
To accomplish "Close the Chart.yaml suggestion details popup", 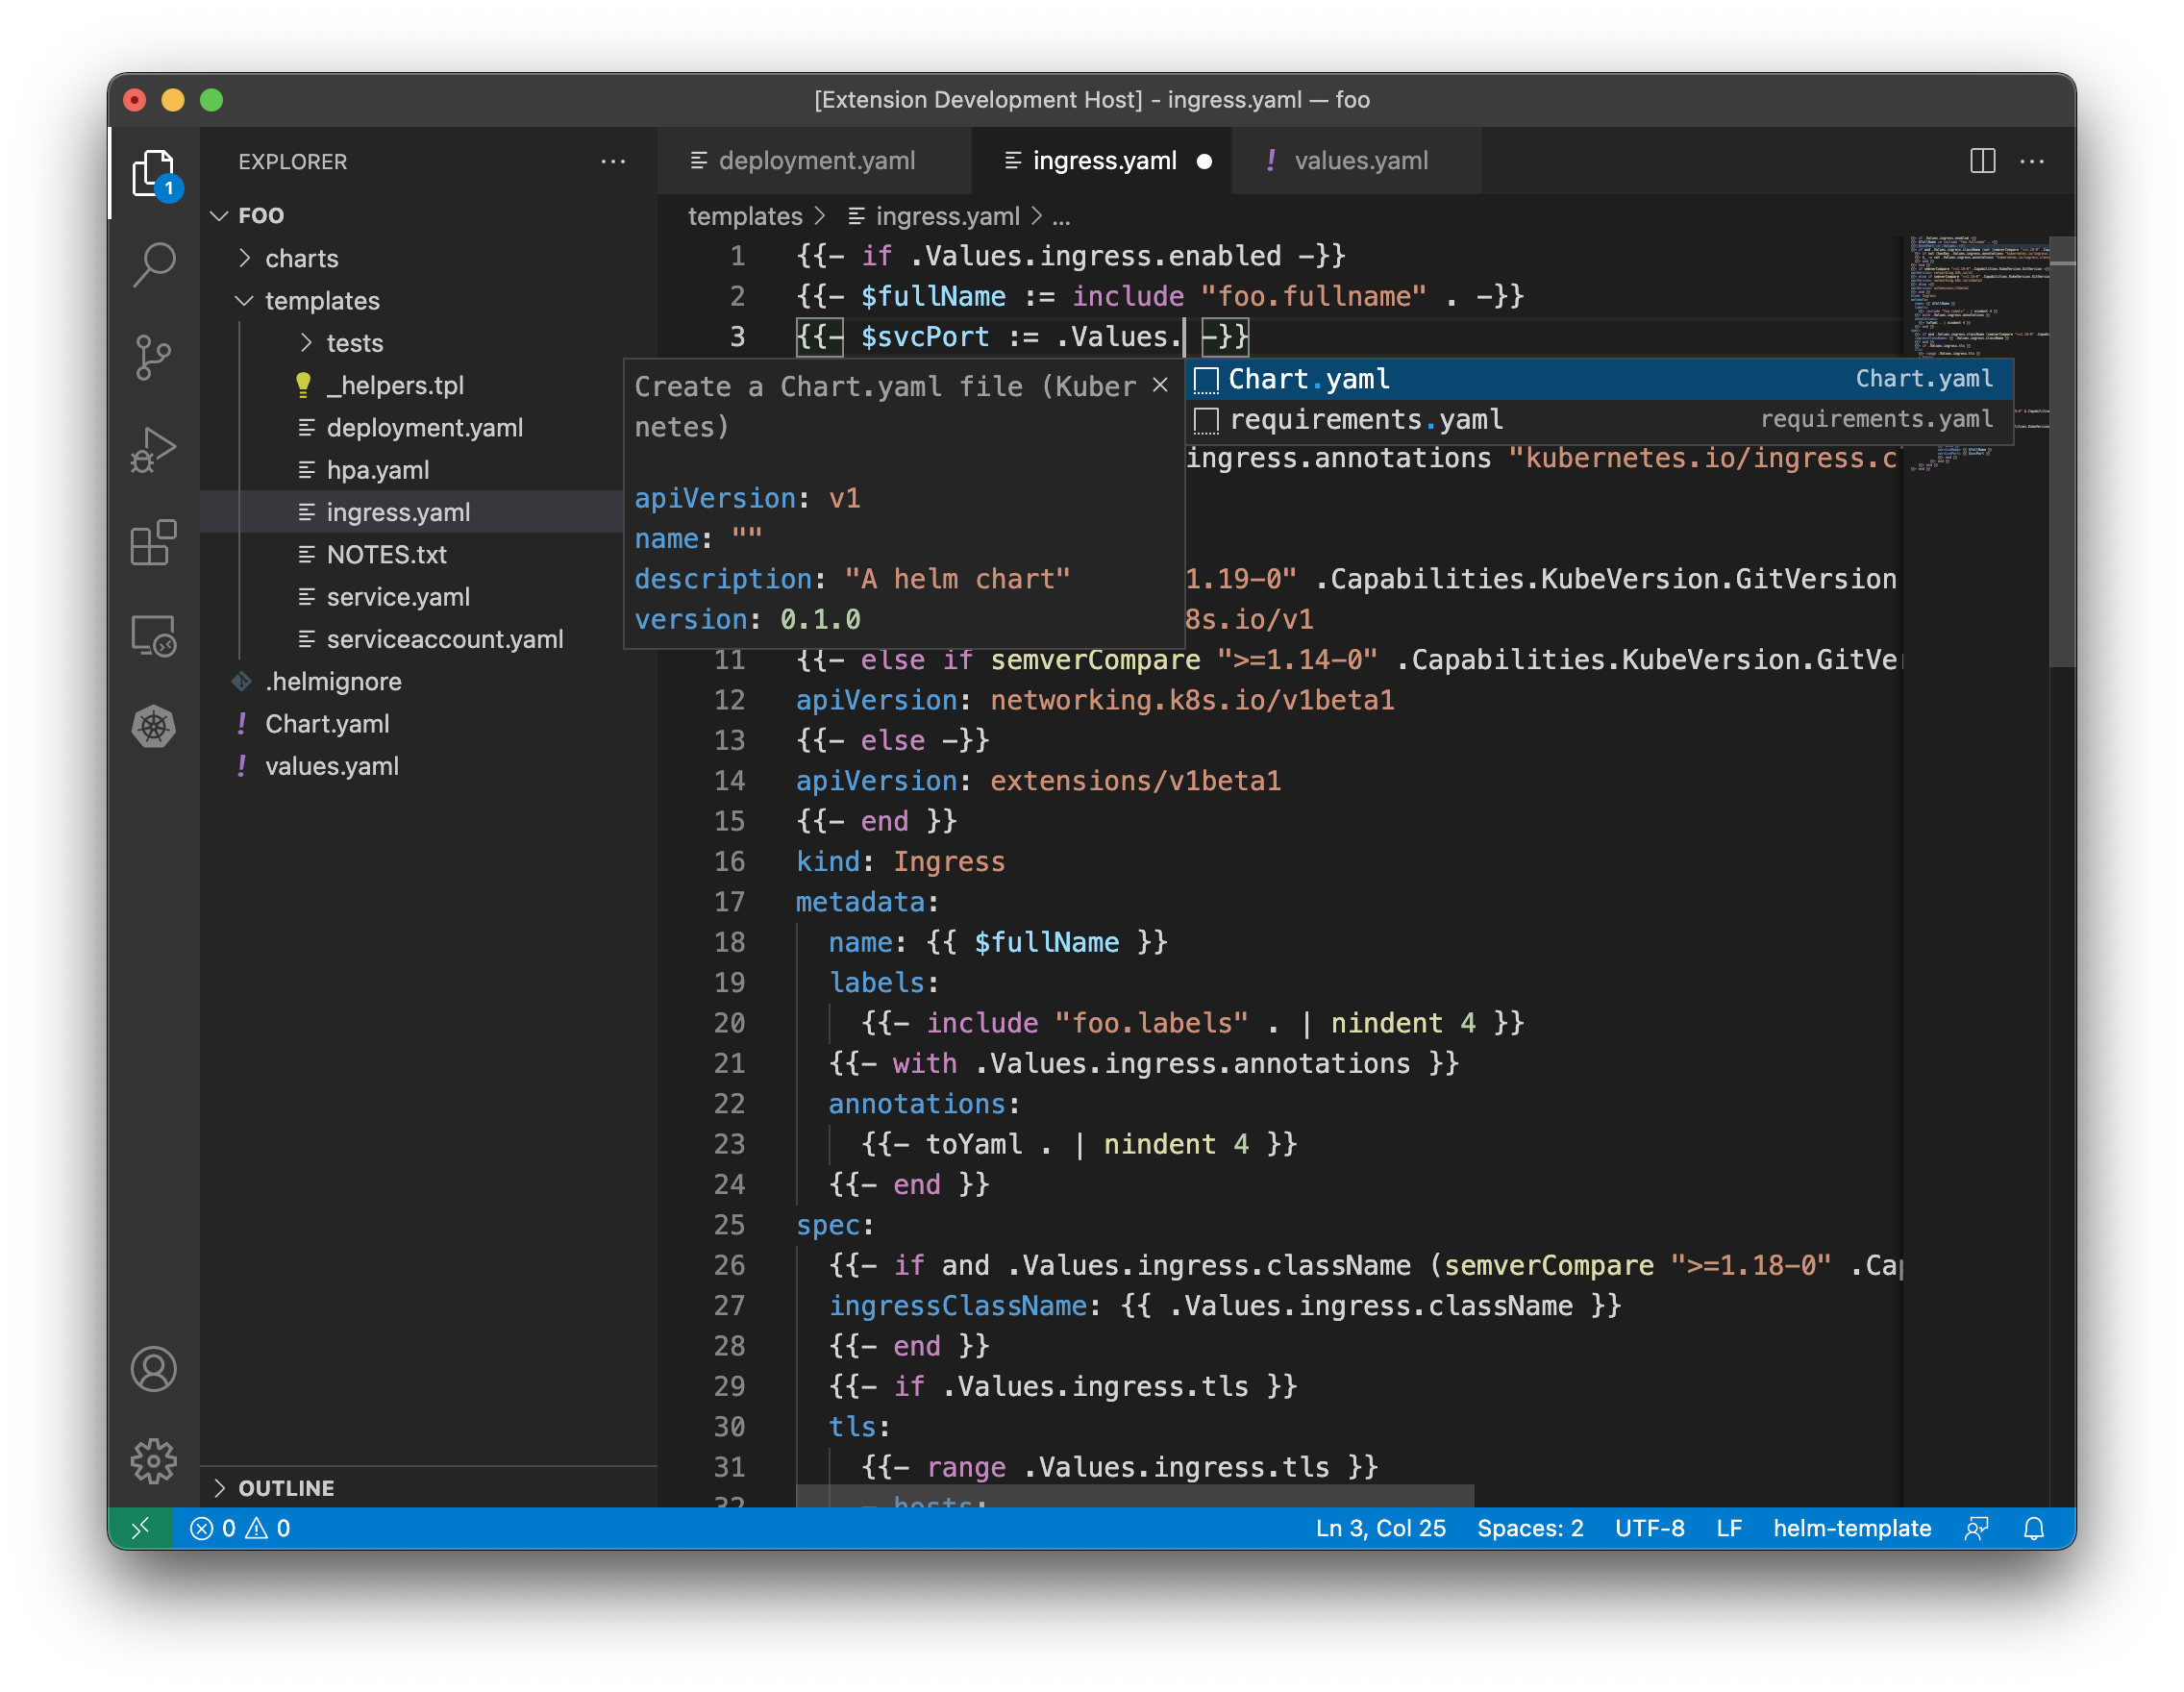I will coord(1160,385).
